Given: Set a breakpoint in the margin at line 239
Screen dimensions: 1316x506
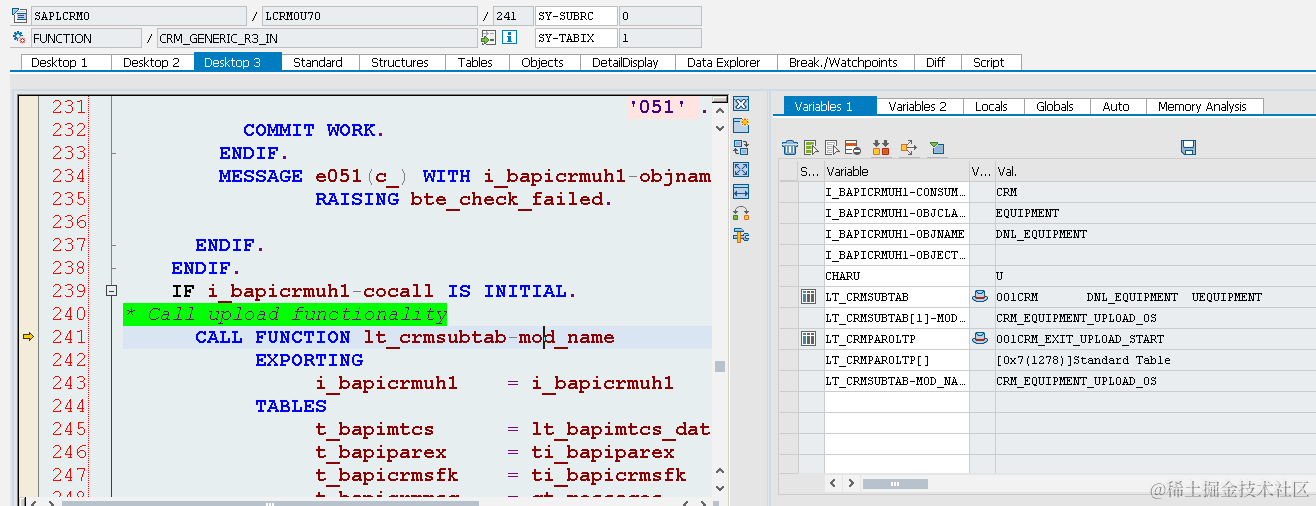Looking at the screenshot, I should pos(28,291).
